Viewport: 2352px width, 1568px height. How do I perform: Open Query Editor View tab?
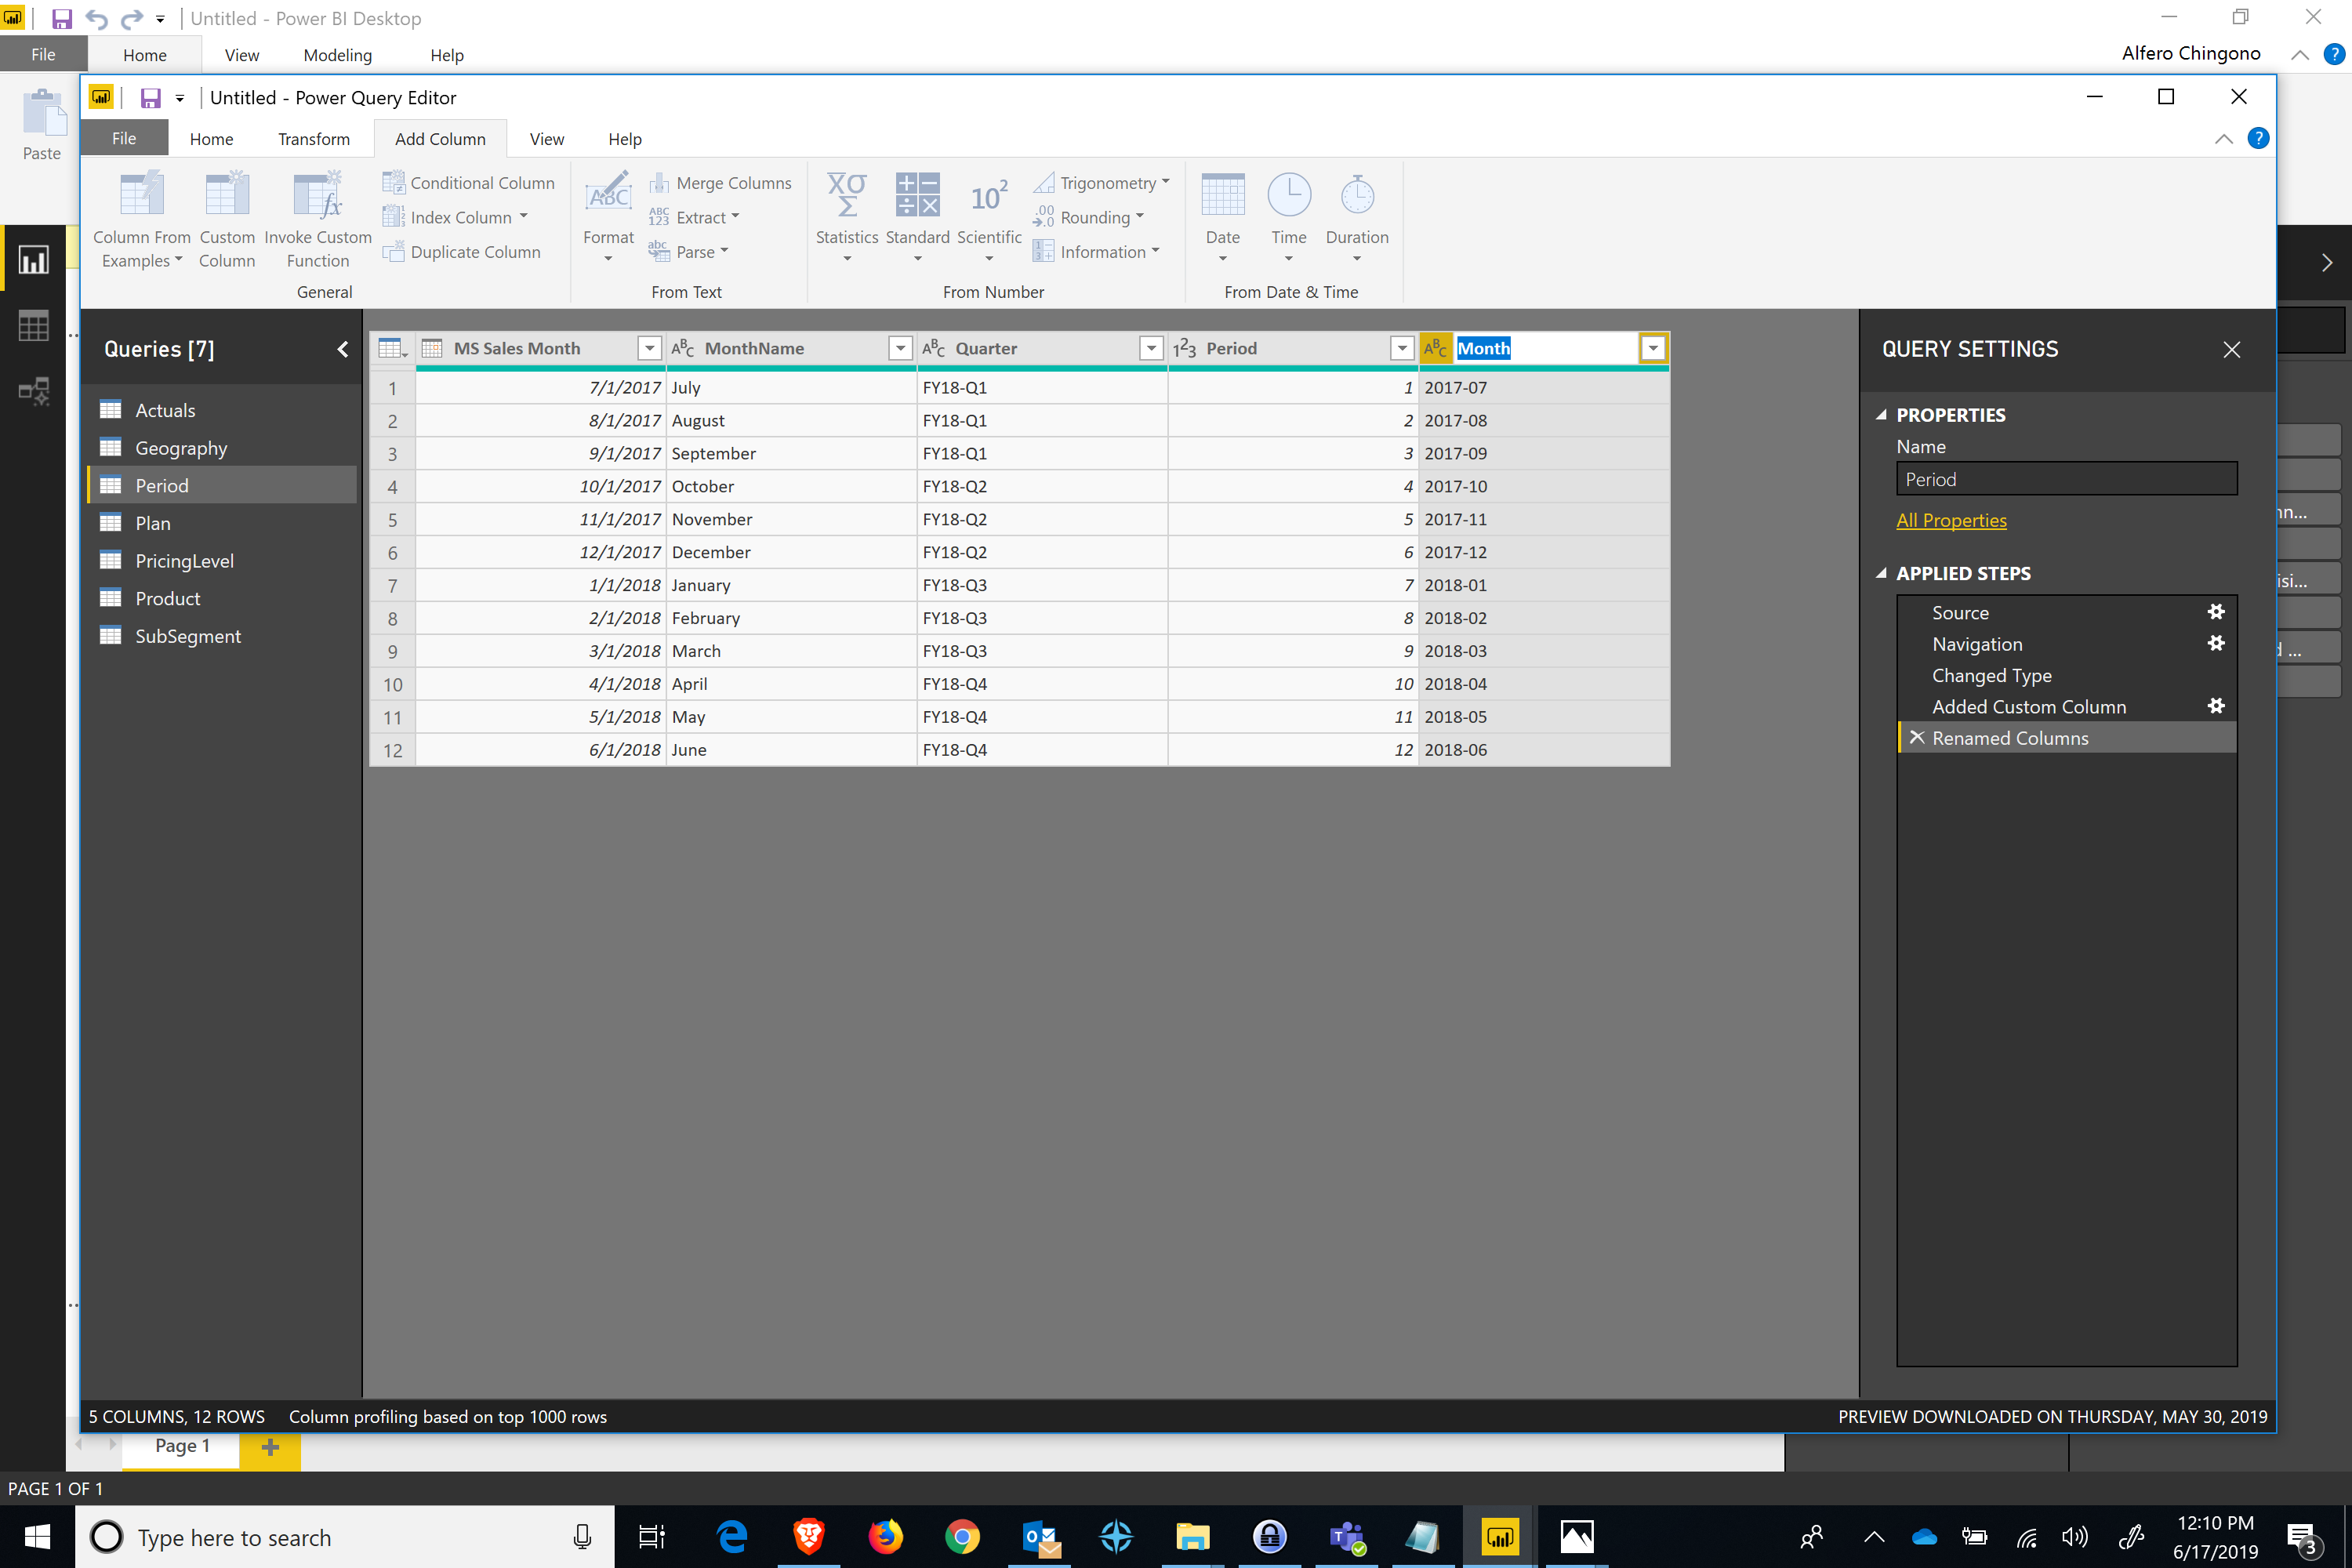[x=547, y=139]
